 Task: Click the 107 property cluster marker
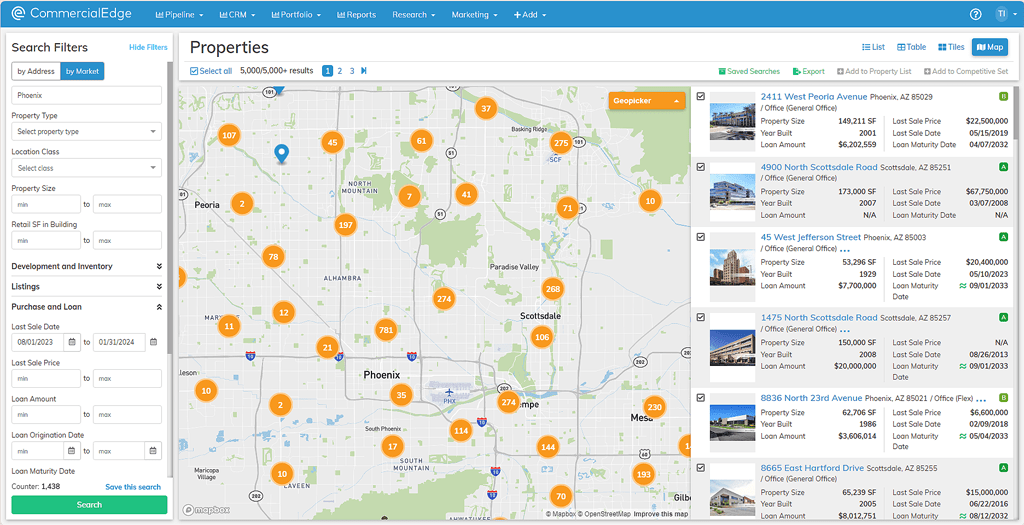pyautogui.click(x=229, y=136)
